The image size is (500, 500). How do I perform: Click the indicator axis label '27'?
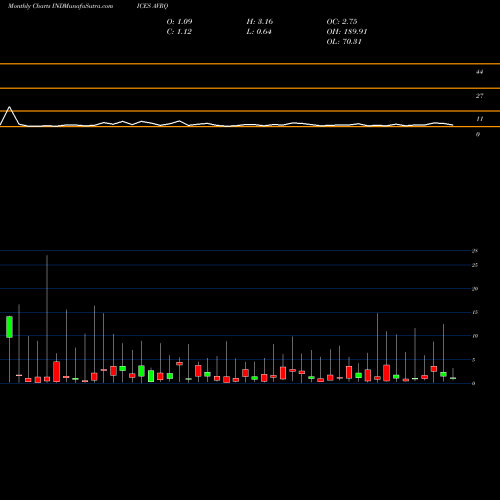point(479,96)
